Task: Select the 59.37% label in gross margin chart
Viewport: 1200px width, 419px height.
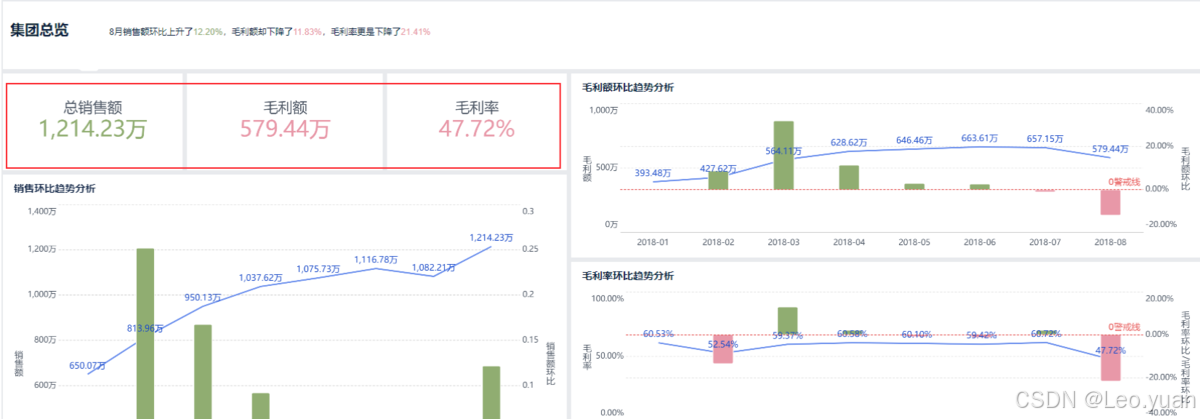Action: pyautogui.click(x=788, y=335)
